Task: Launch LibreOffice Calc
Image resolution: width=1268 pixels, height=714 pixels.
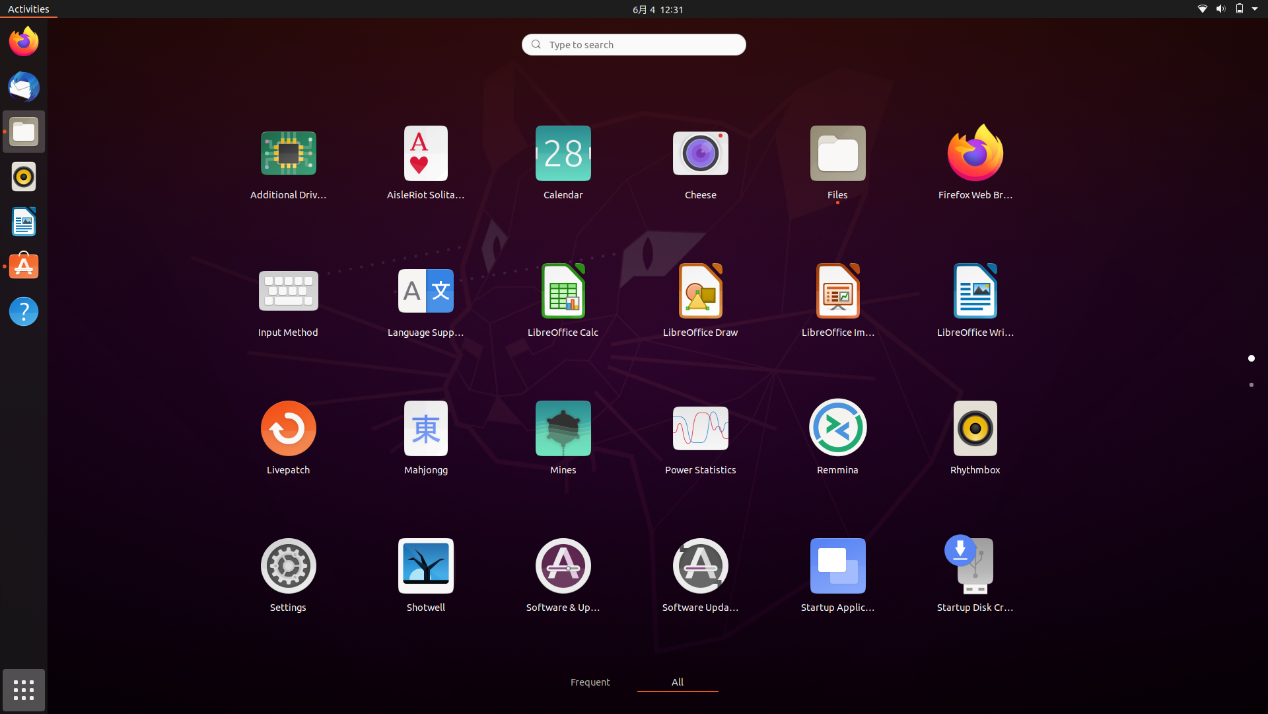Action: pyautogui.click(x=563, y=291)
